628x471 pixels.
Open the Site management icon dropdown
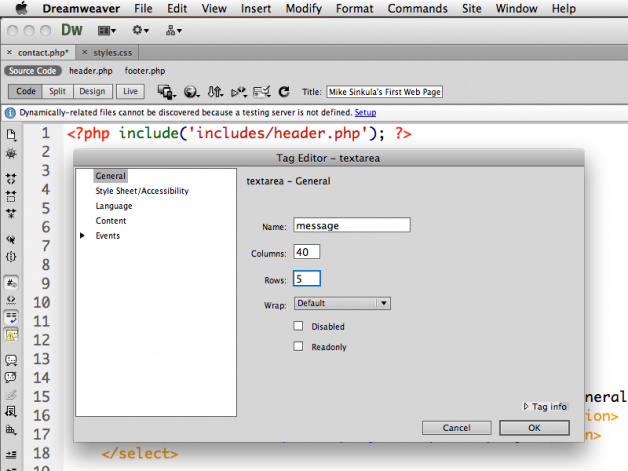coord(173,30)
